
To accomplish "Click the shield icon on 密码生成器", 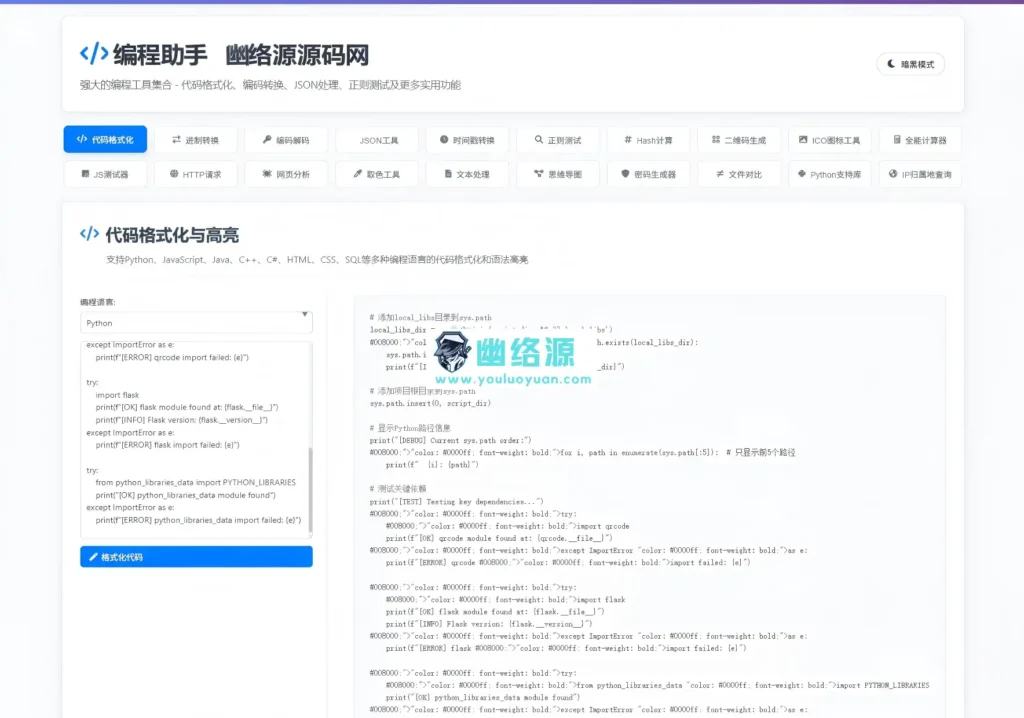I will 625,174.
